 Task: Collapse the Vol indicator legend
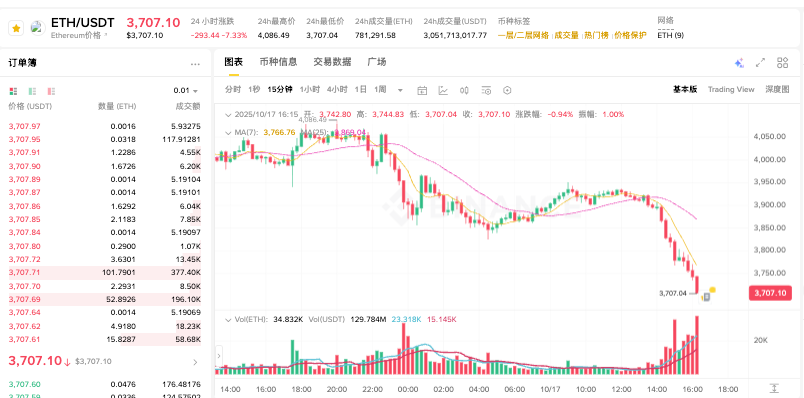pos(228,320)
